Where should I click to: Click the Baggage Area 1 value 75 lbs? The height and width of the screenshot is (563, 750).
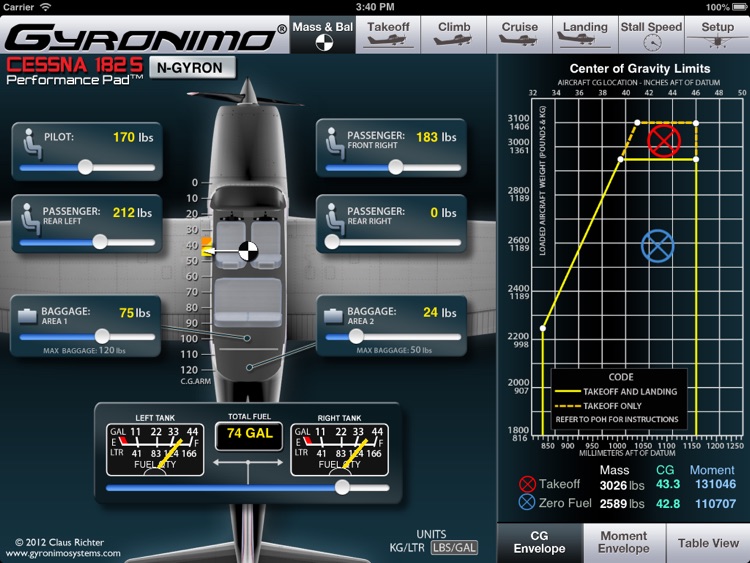coord(135,313)
